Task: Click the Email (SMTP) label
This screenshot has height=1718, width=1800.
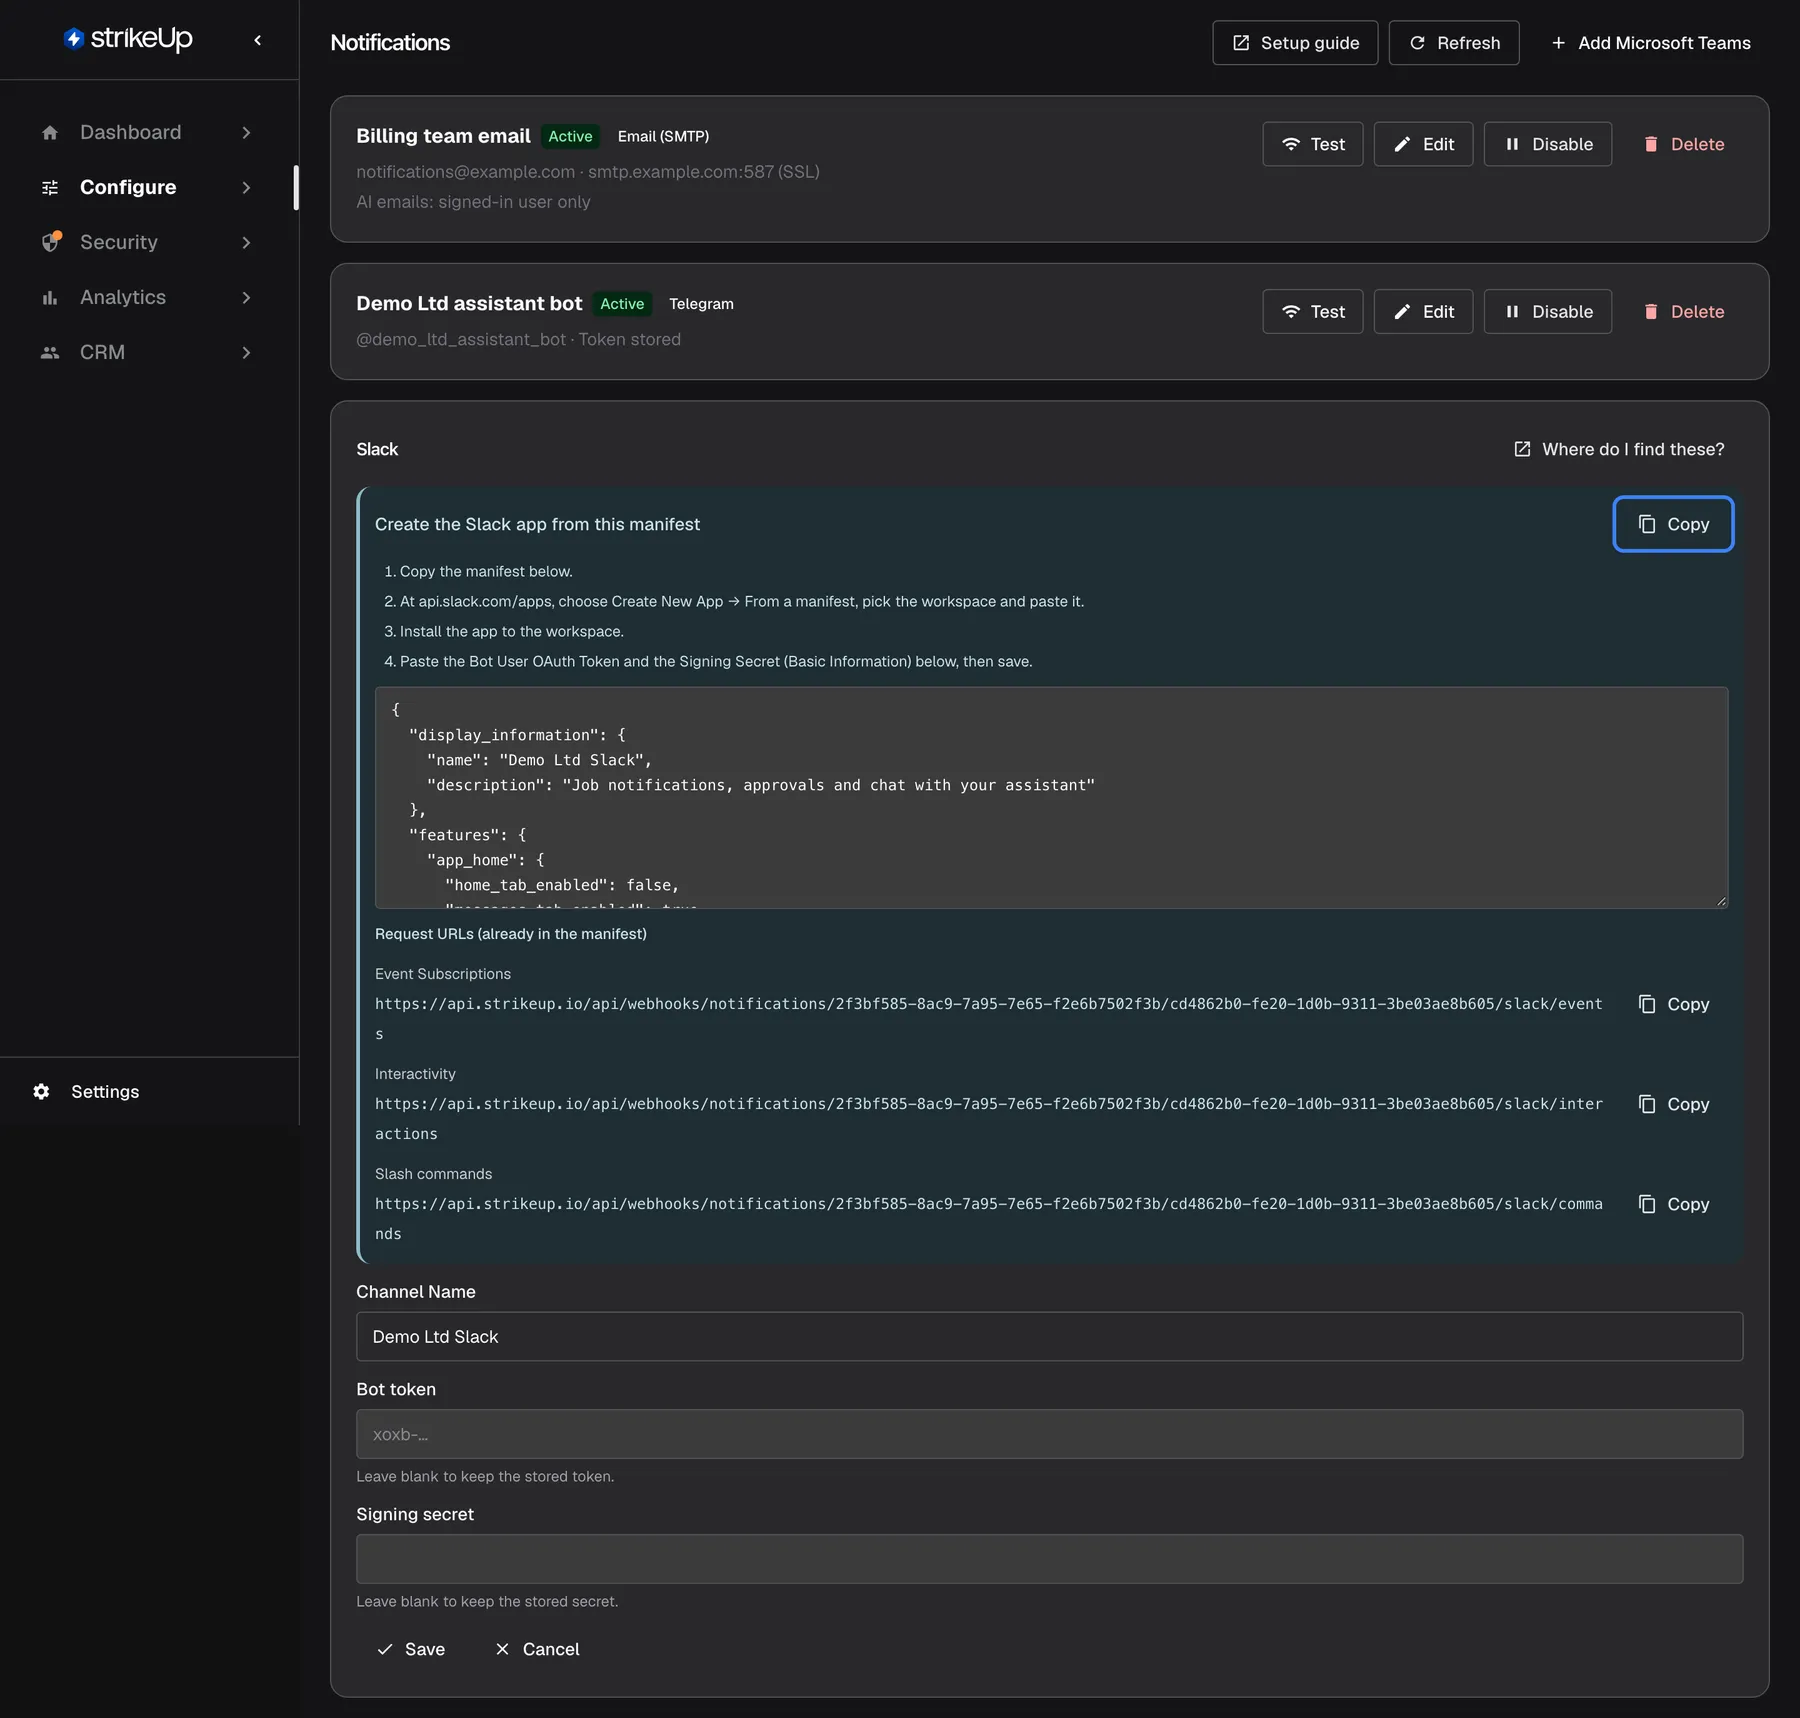Action: click(x=663, y=136)
